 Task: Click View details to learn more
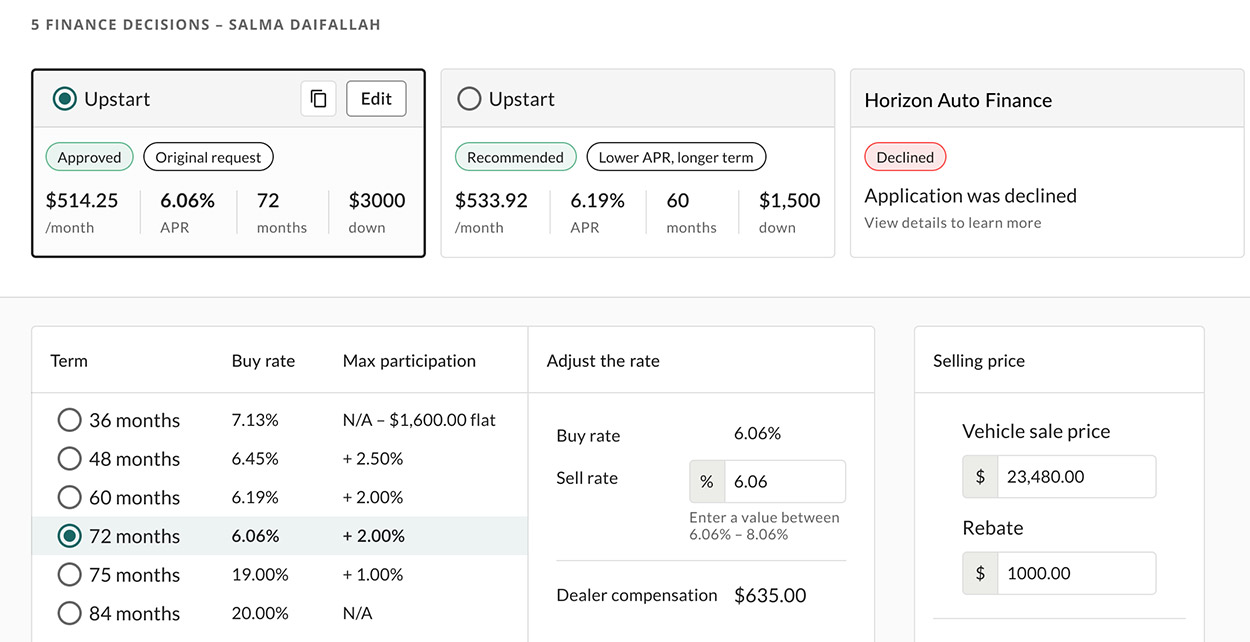[953, 223]
